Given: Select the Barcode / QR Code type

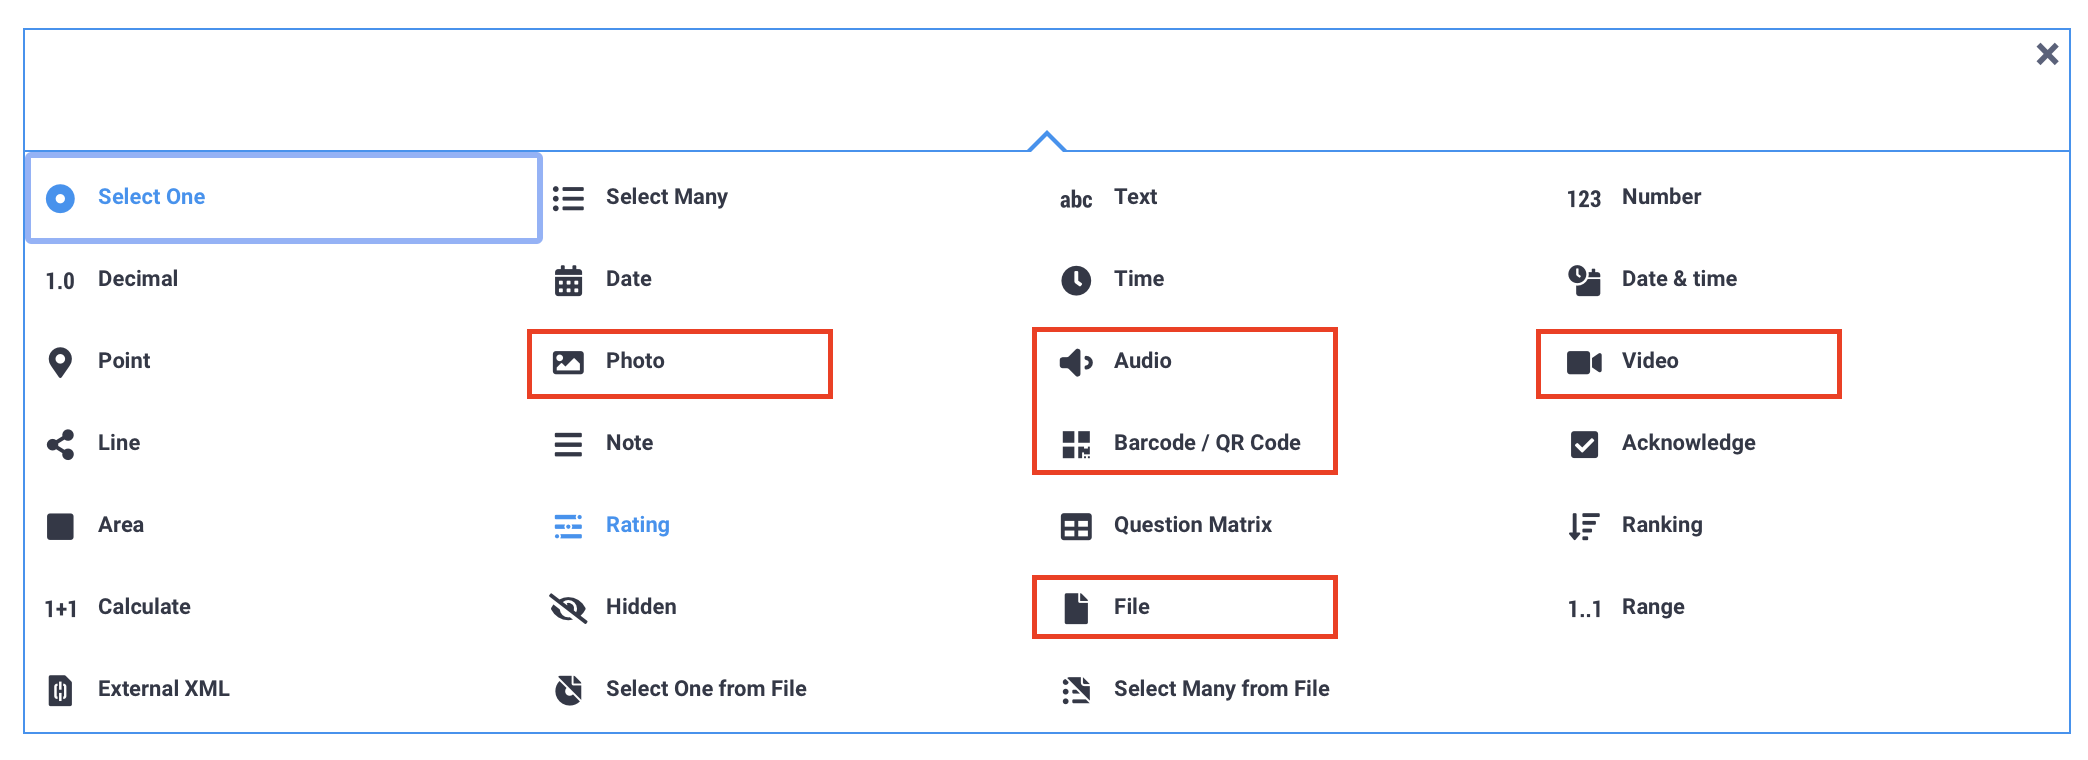Looking at the screenshot, I should pyautogui.click(x=1207, y=443).
